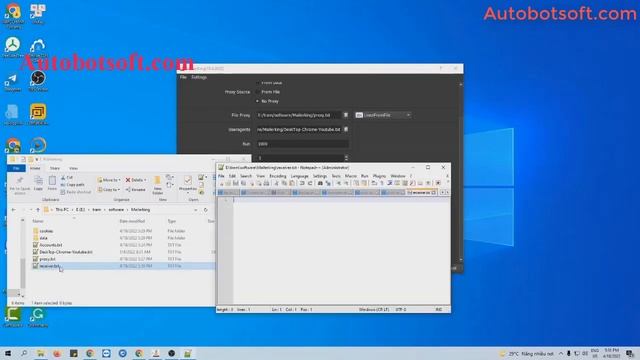The image size is (640, 360).
Task: Click Rename in the Explorer ribbon
Action: [x=136, y=190]
